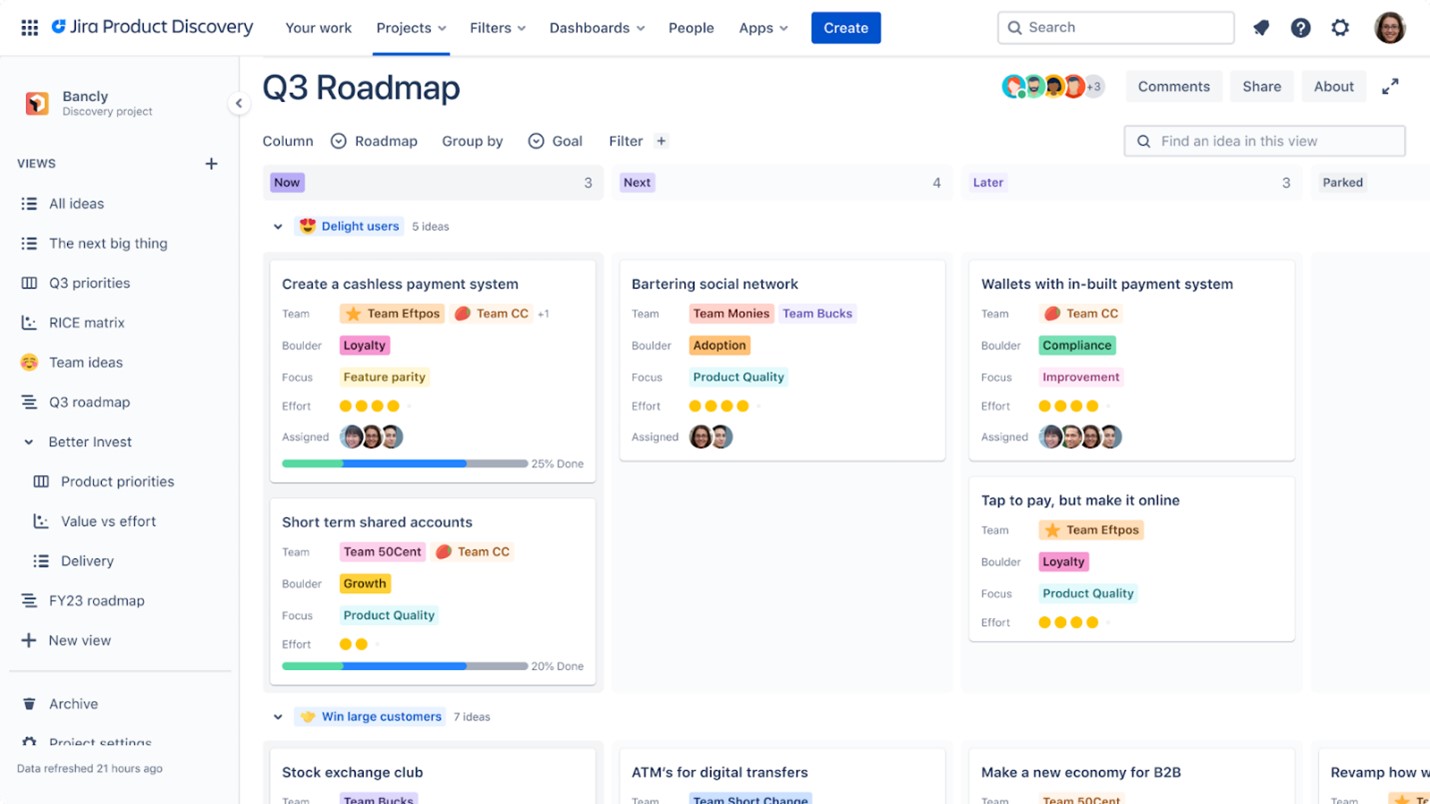Image resolution: width=1430 pixels, height=804 pixels.
Task: Add a filter with the plus icon
Action: click(x=661, y=141)
